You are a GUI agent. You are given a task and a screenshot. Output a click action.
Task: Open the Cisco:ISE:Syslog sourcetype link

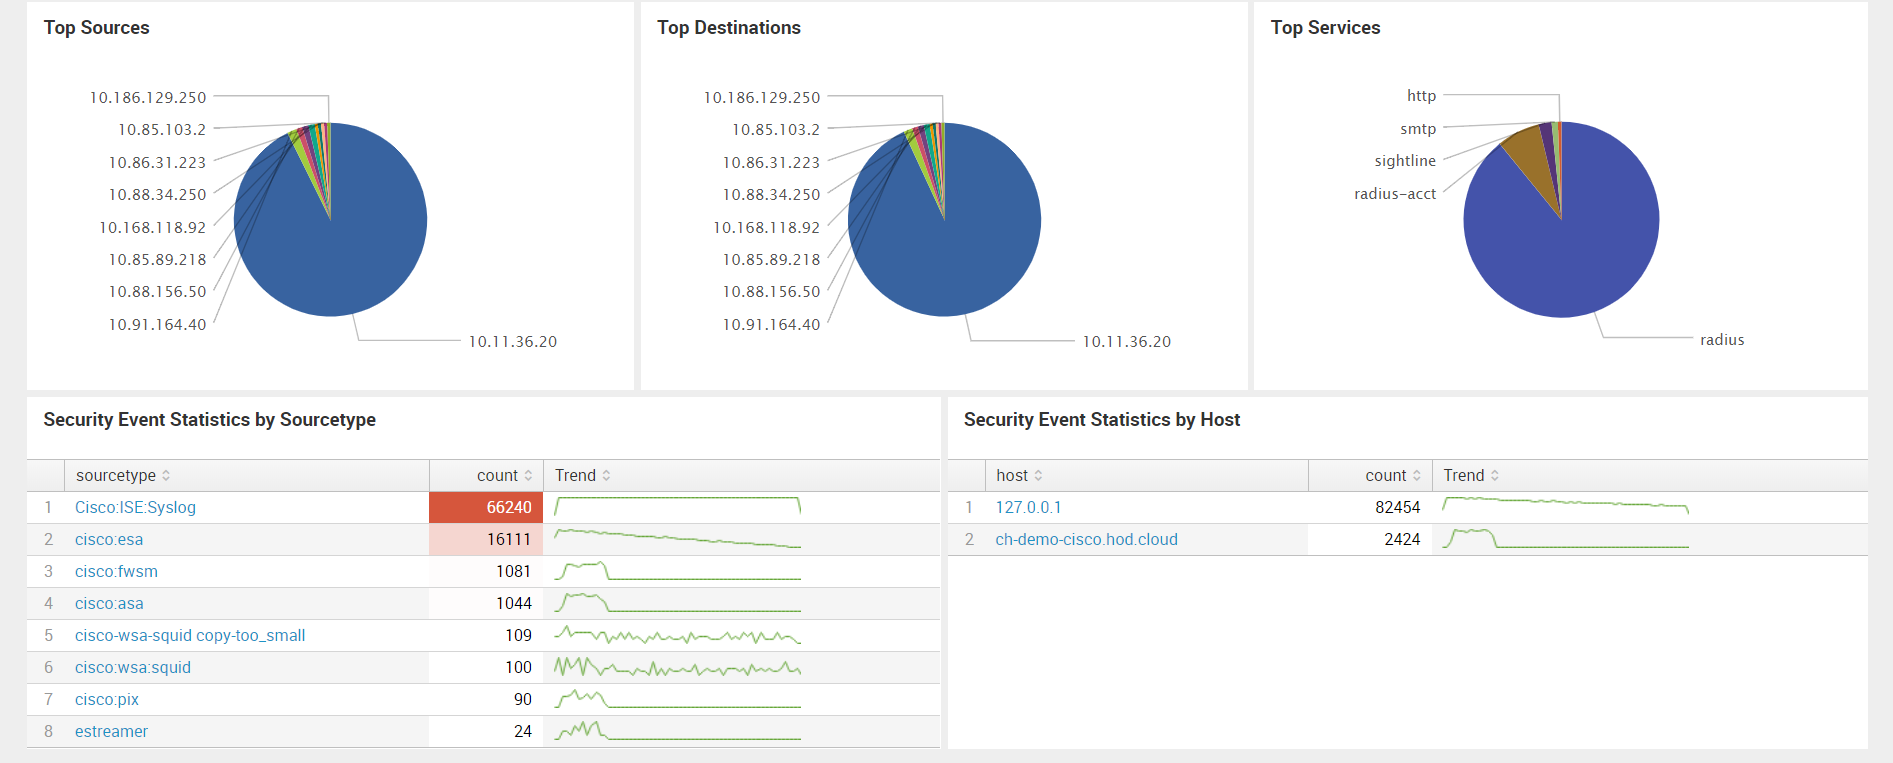(135, 508)
